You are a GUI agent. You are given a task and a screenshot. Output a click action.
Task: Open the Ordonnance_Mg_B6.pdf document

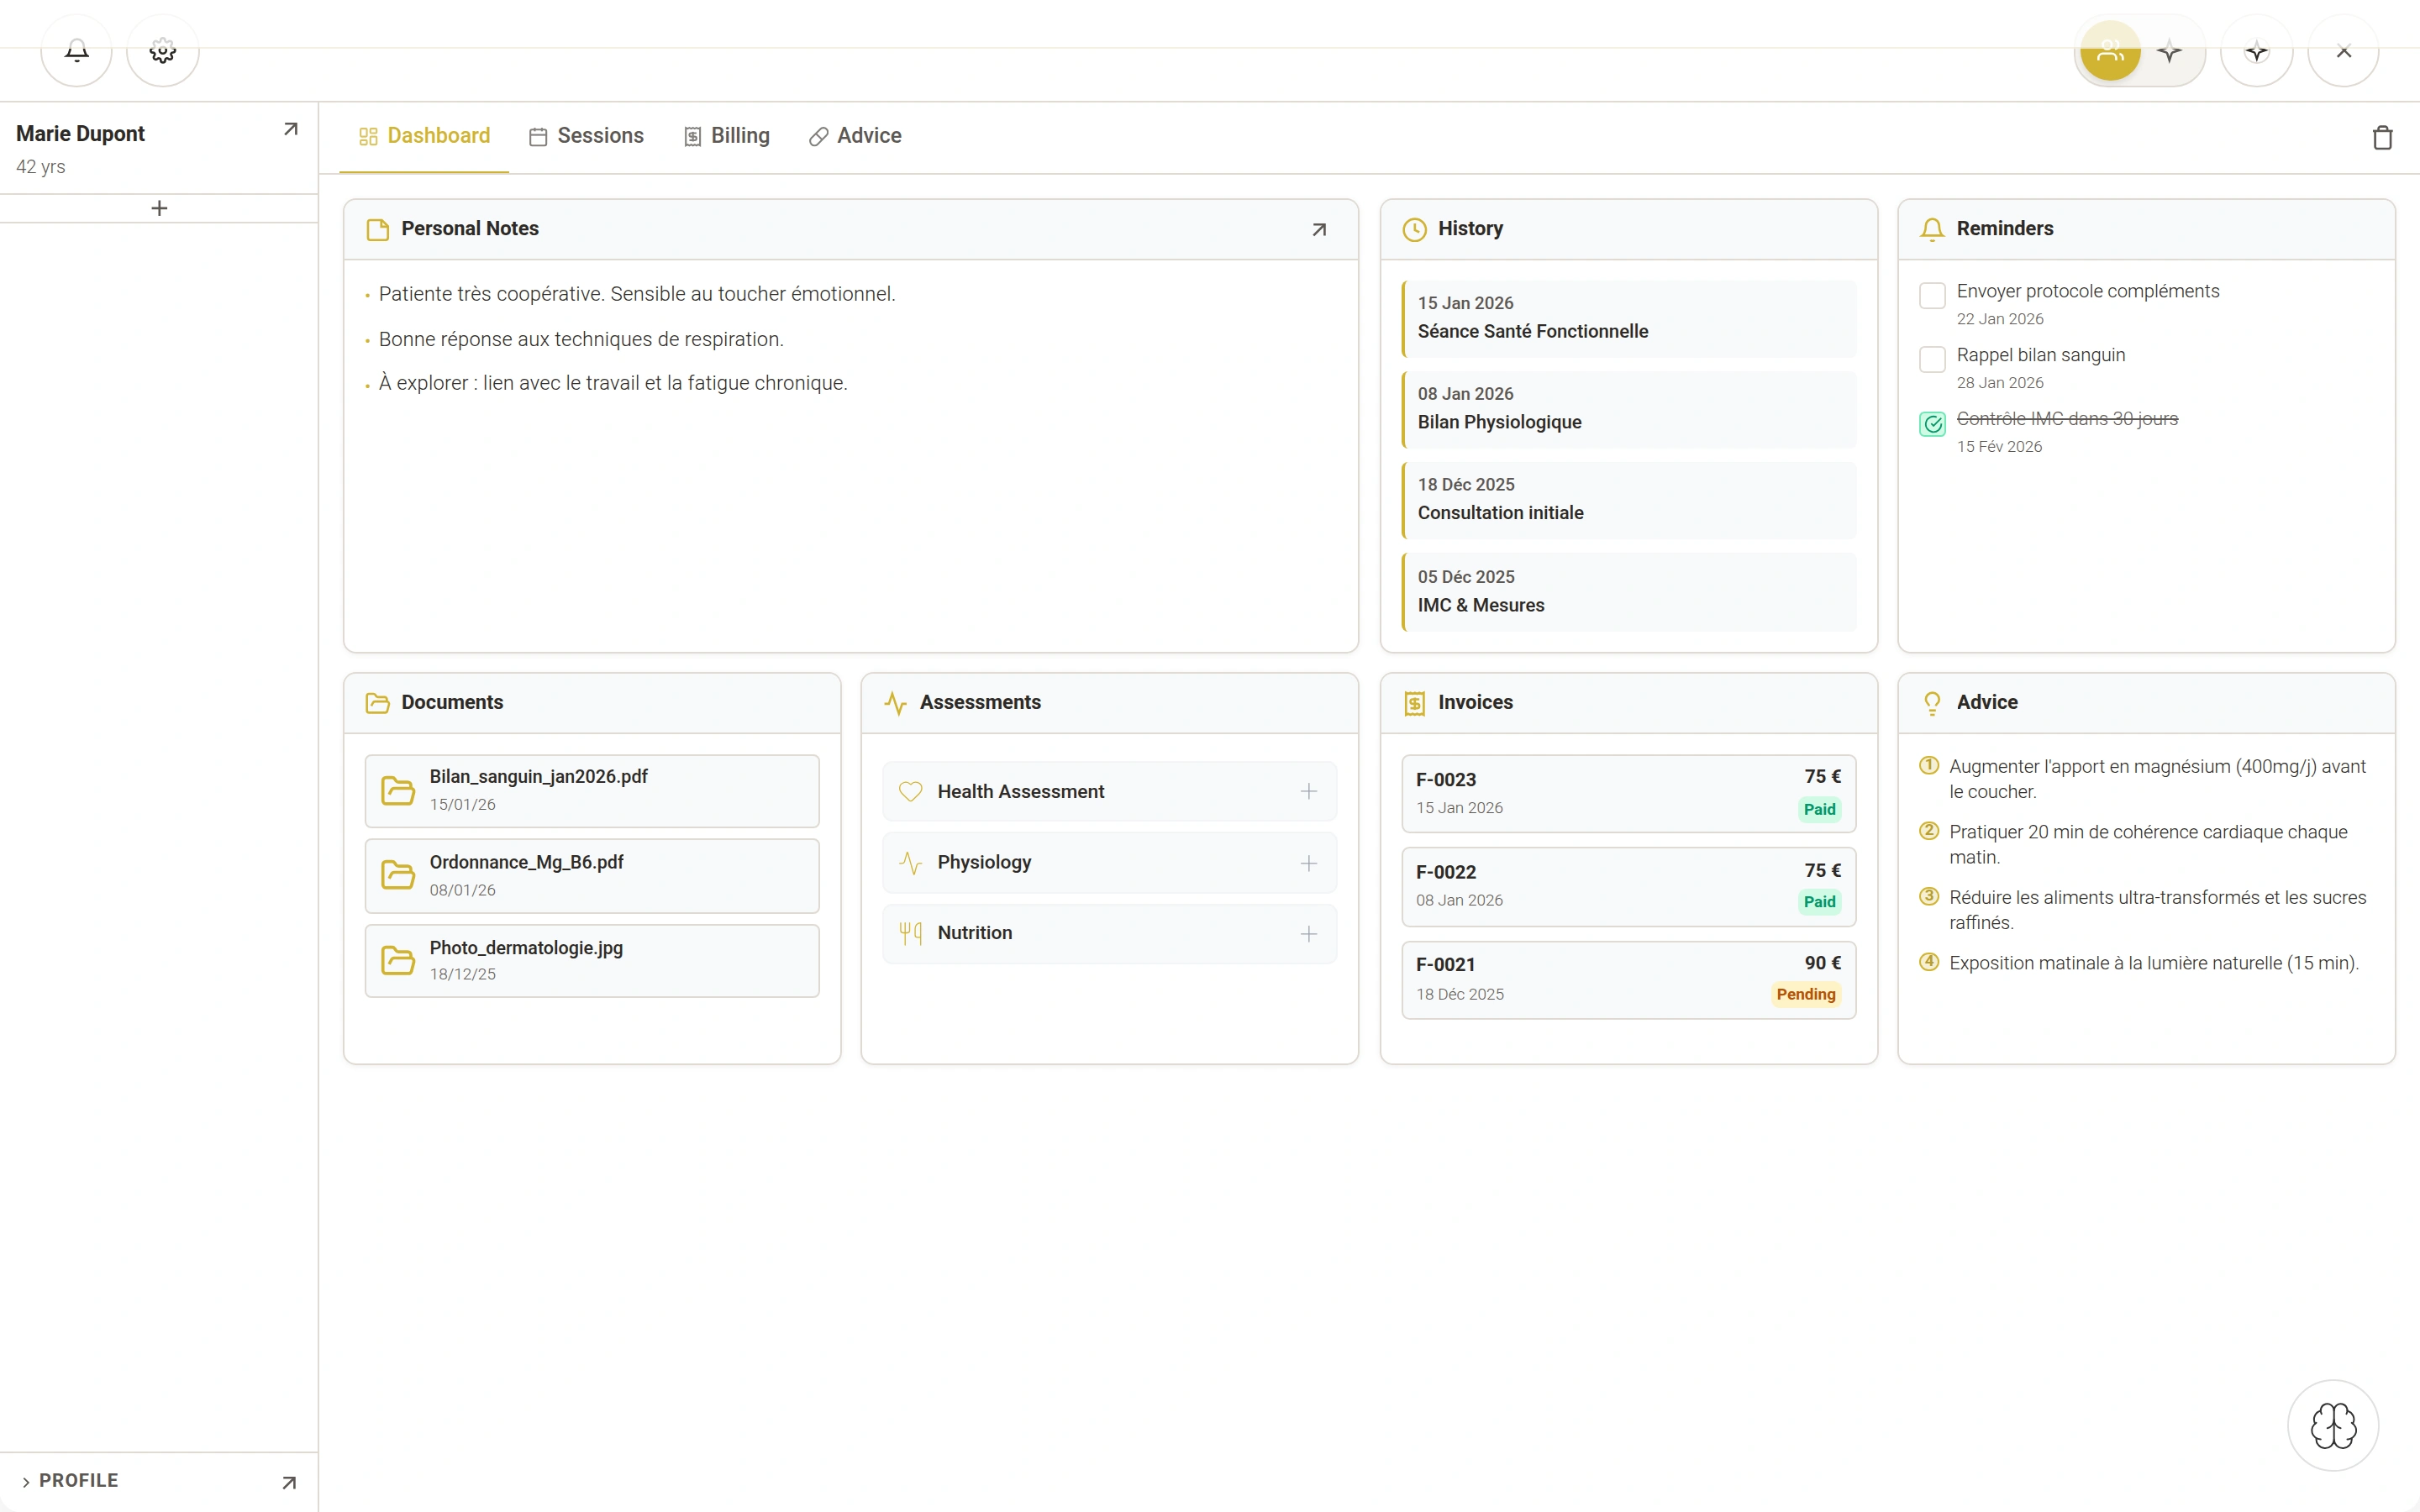tap(592, 875)
